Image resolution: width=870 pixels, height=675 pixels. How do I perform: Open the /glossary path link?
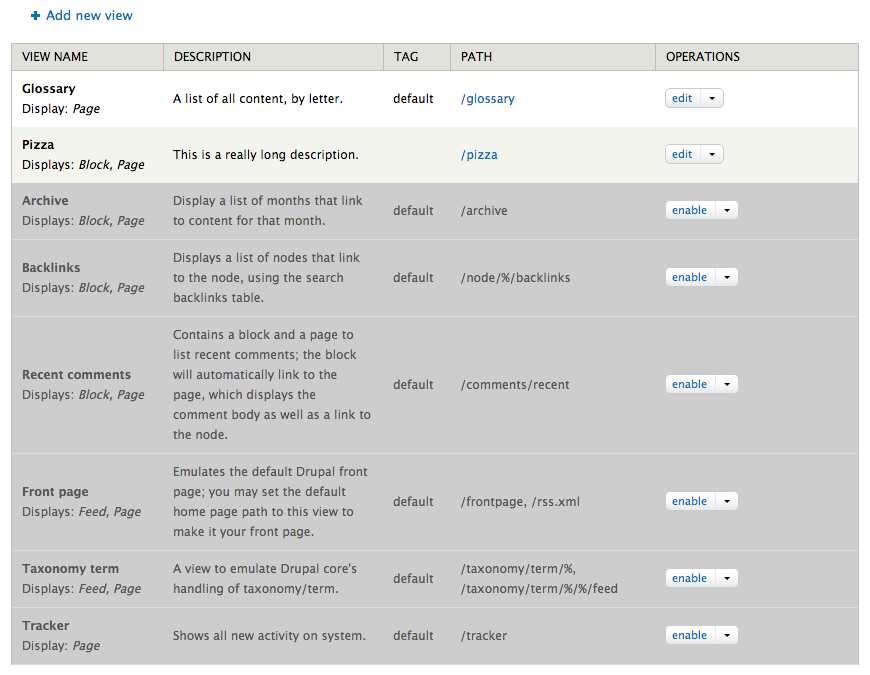[x=488, y=99]
